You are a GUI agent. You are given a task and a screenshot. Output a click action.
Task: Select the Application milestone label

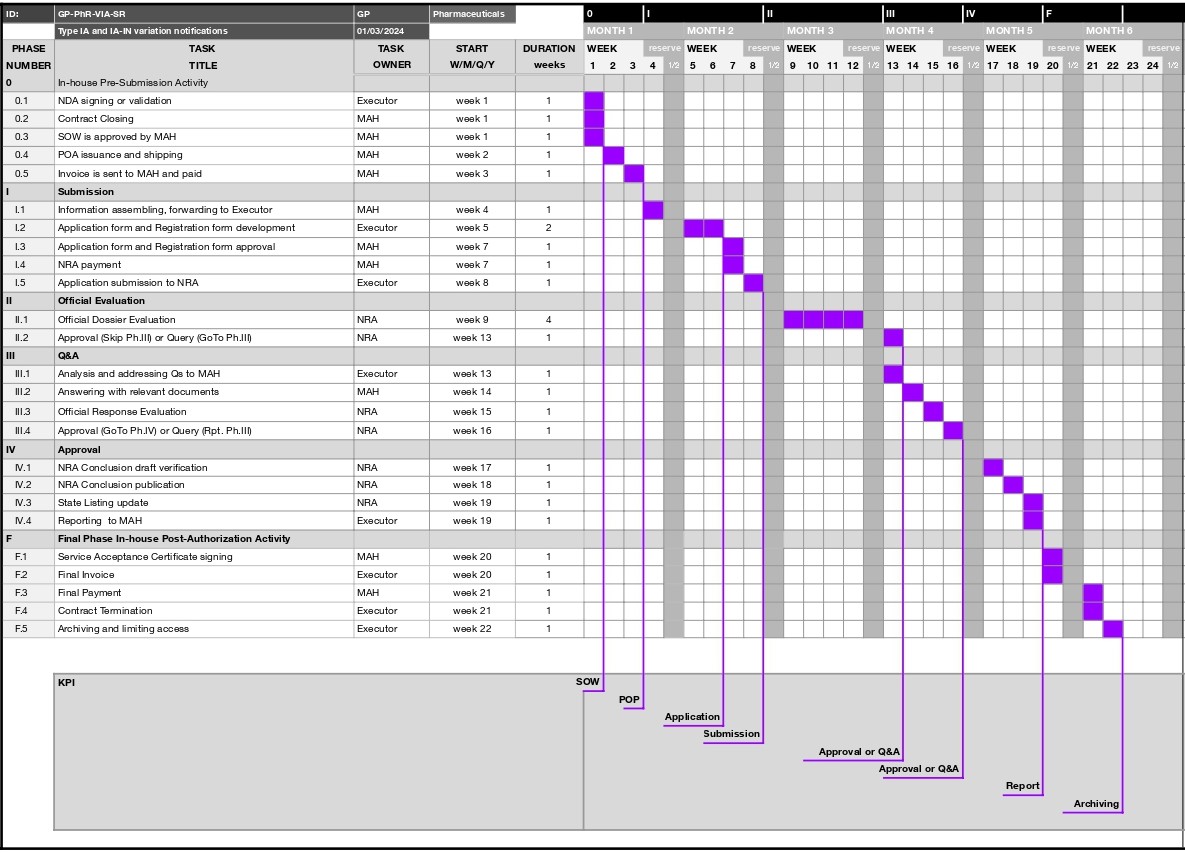[x=692, y=717]
